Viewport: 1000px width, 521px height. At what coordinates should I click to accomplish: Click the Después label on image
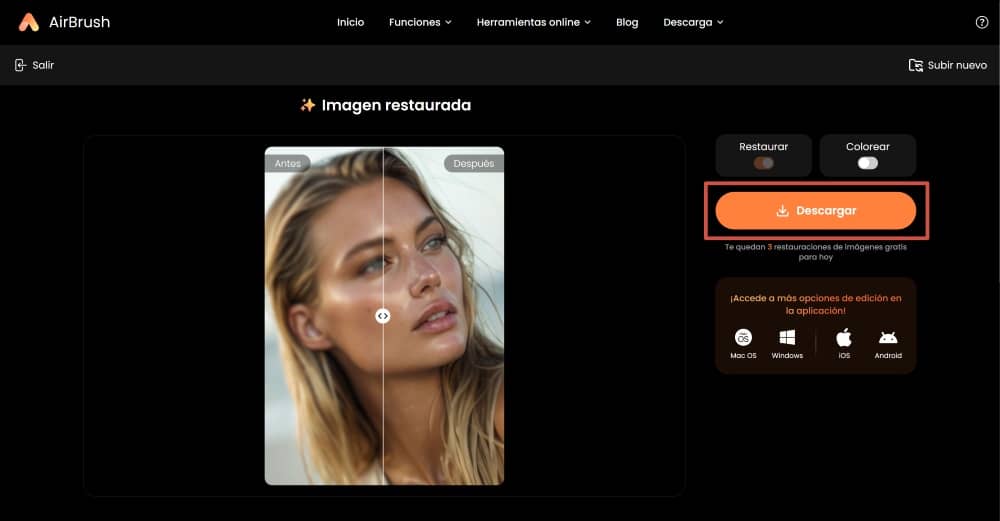coord(473,164)
